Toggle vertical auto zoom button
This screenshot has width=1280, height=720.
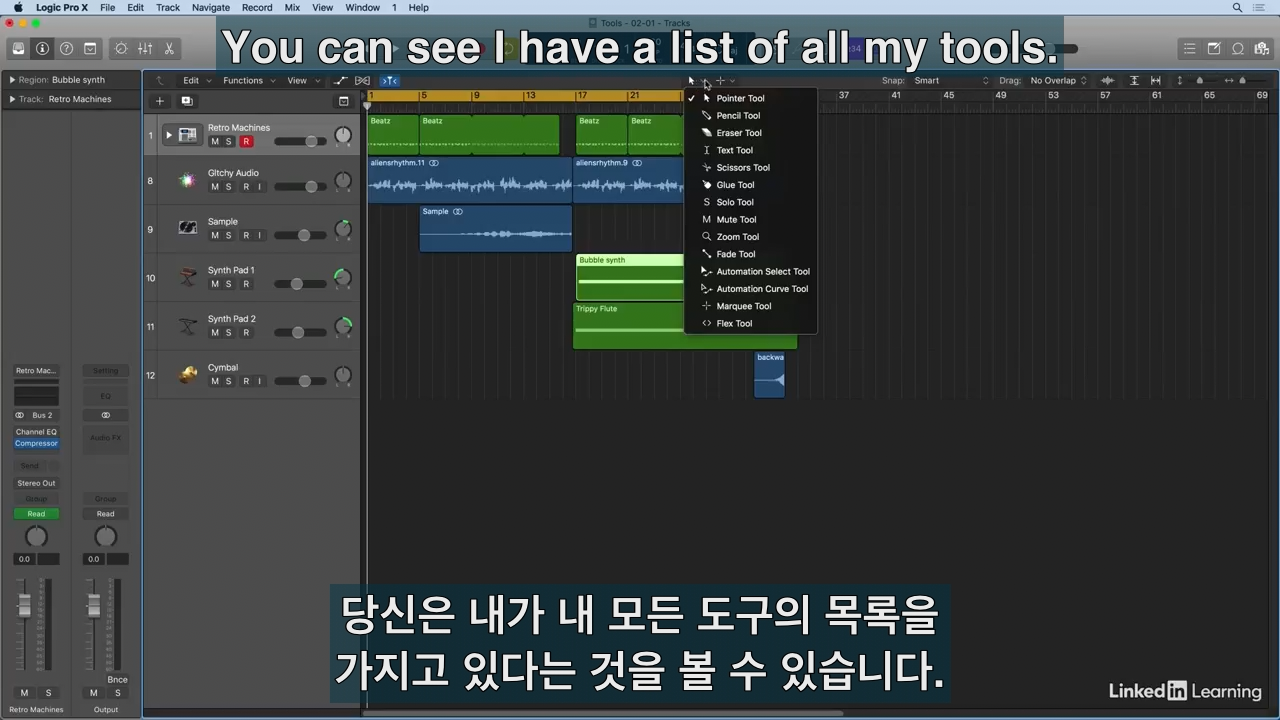(x=1134, y=80)
